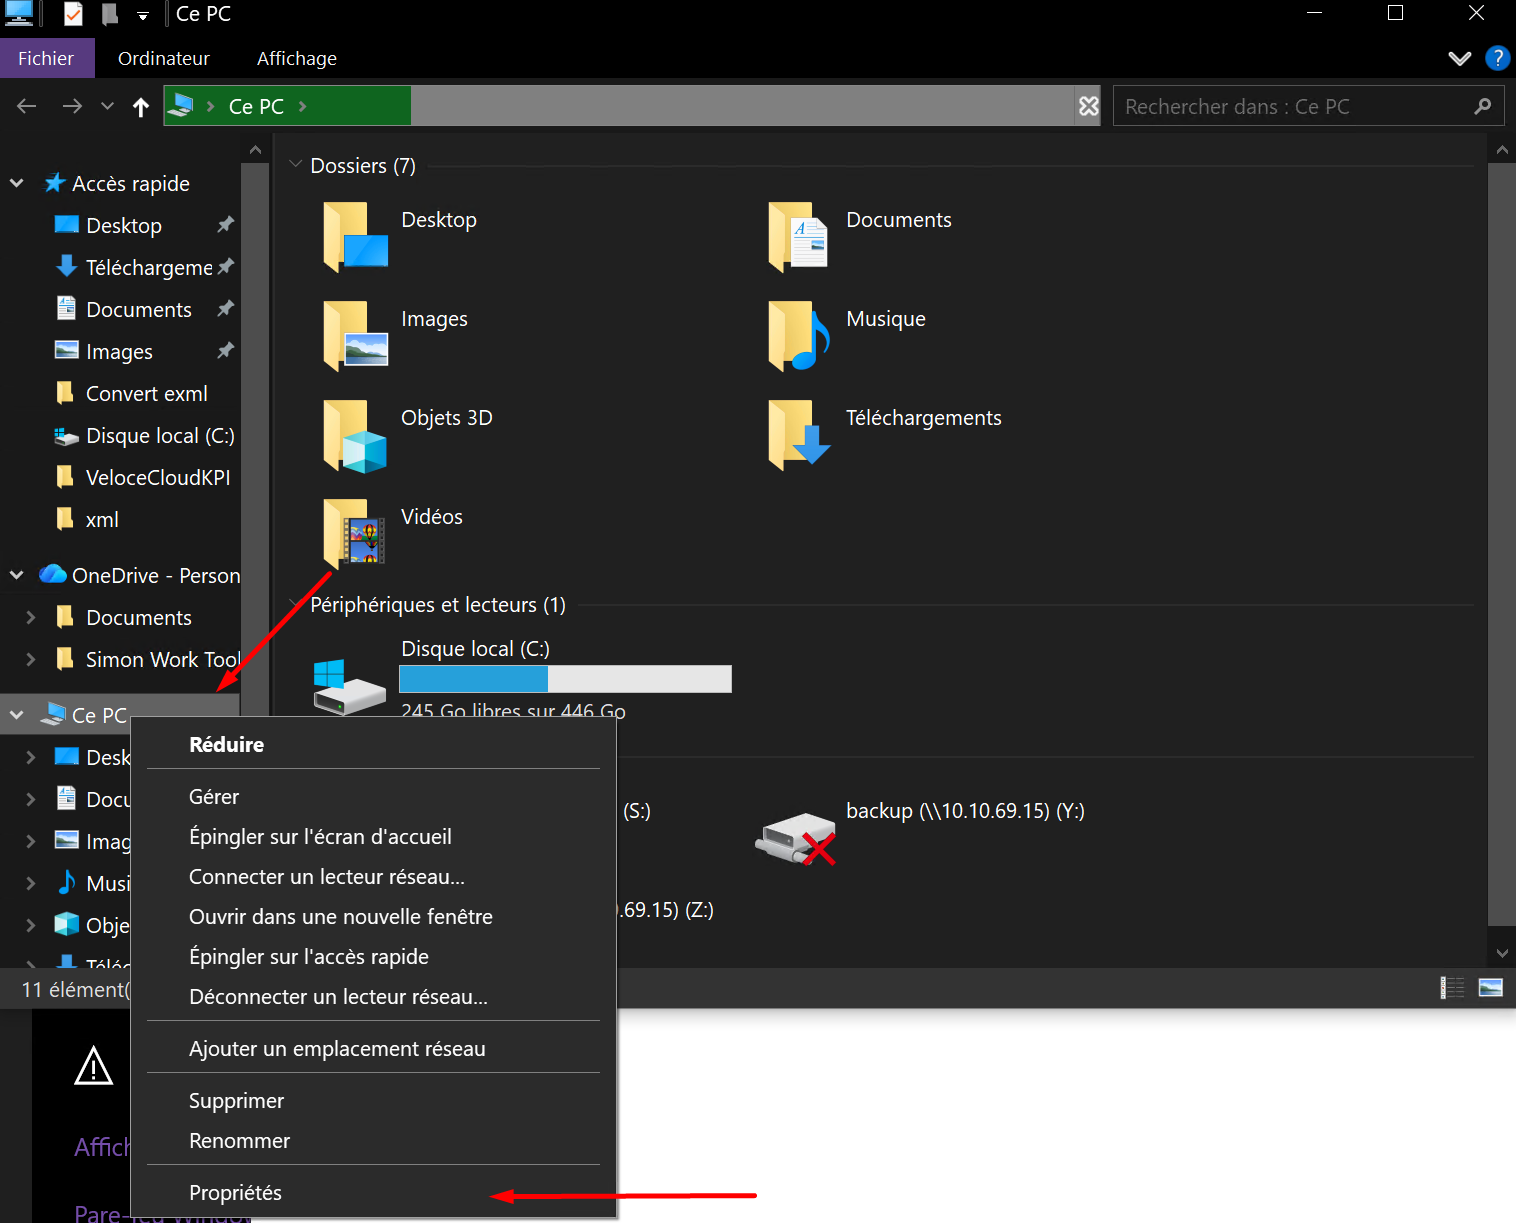Open Explorer help via the question mark icon
Image resolution: width=1516 pixels, height=1223 pixels.
1497,58
